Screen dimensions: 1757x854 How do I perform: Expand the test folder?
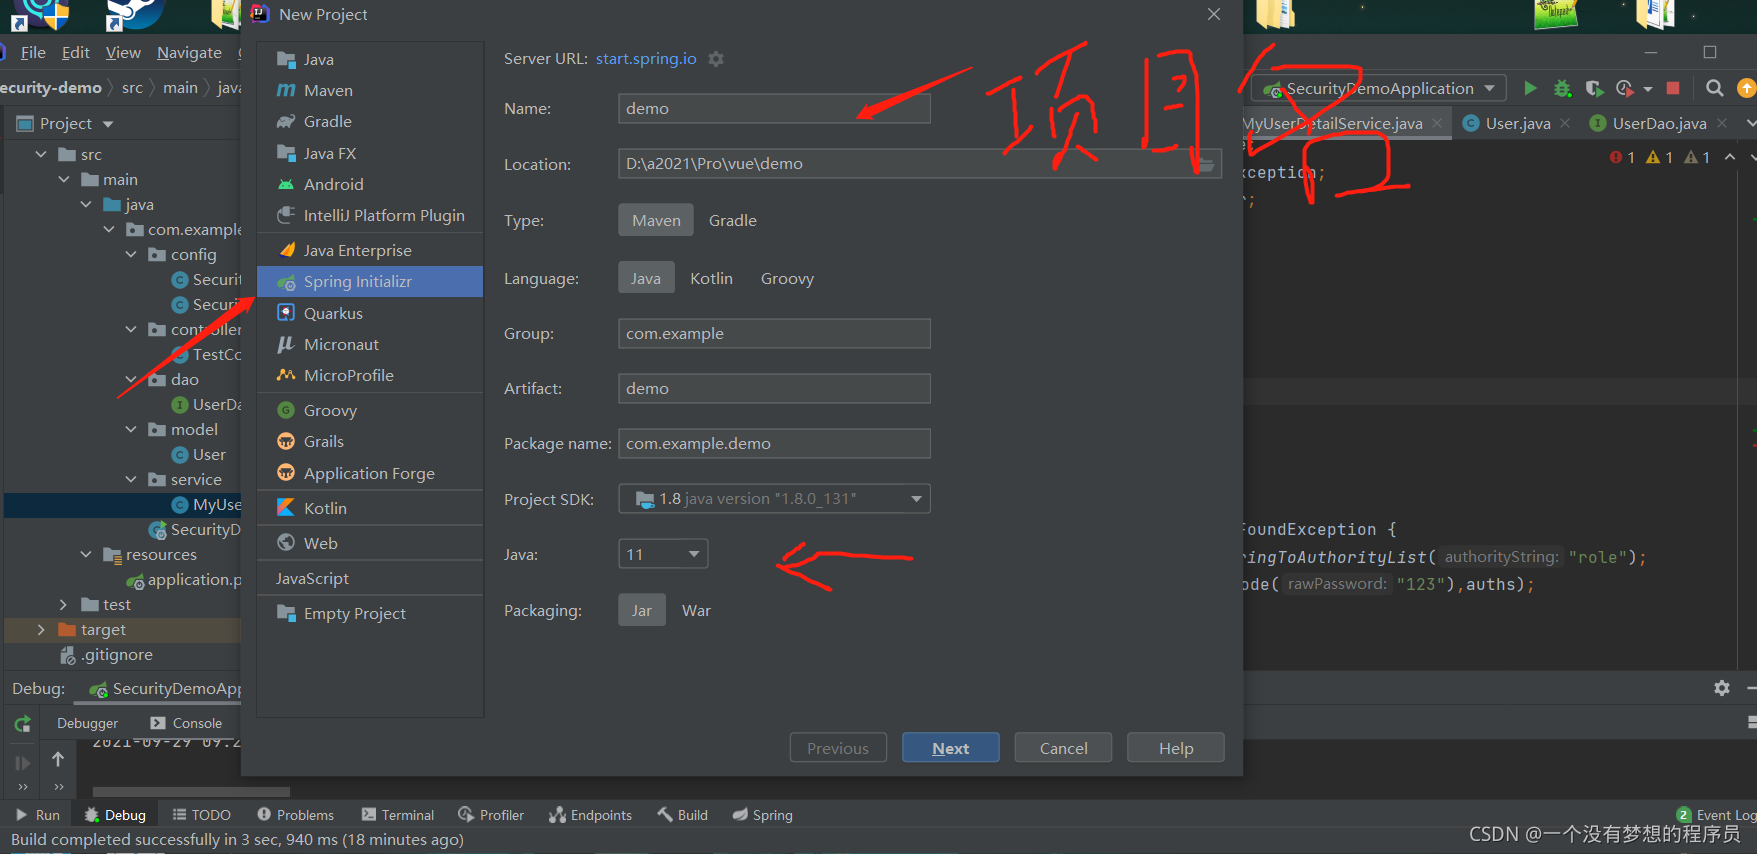point(63,604)
